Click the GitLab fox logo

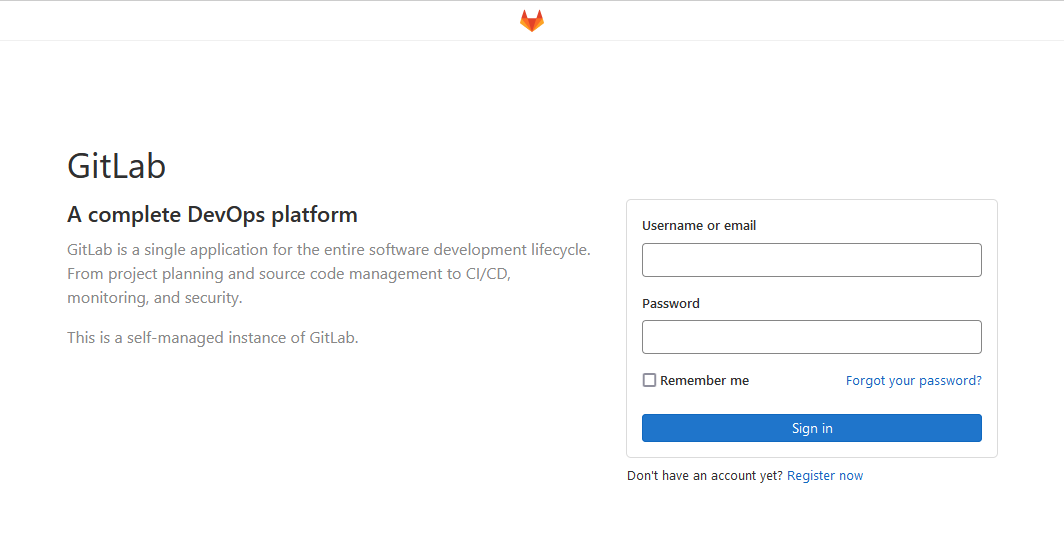[532, 20]
